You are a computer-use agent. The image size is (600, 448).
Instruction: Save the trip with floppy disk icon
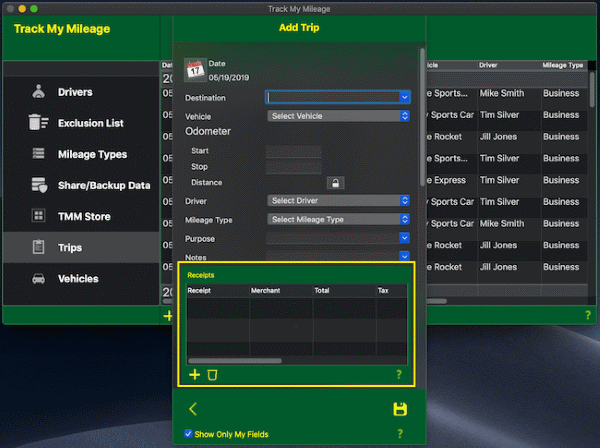click(400, 409)
